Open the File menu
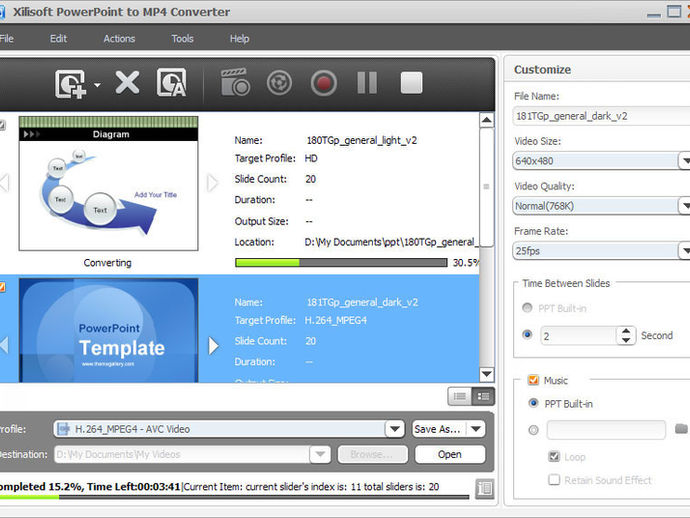Image resolution: width=690 pixels, height=518 pixels. tap(6, 39)
